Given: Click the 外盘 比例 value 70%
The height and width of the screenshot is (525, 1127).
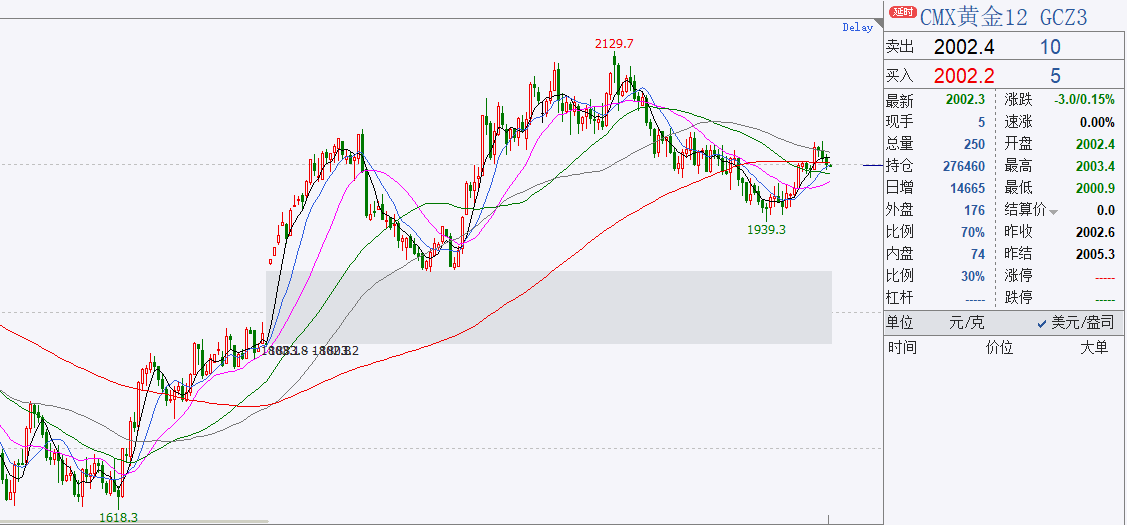Looking at the screenshot, I should point(973,232).
